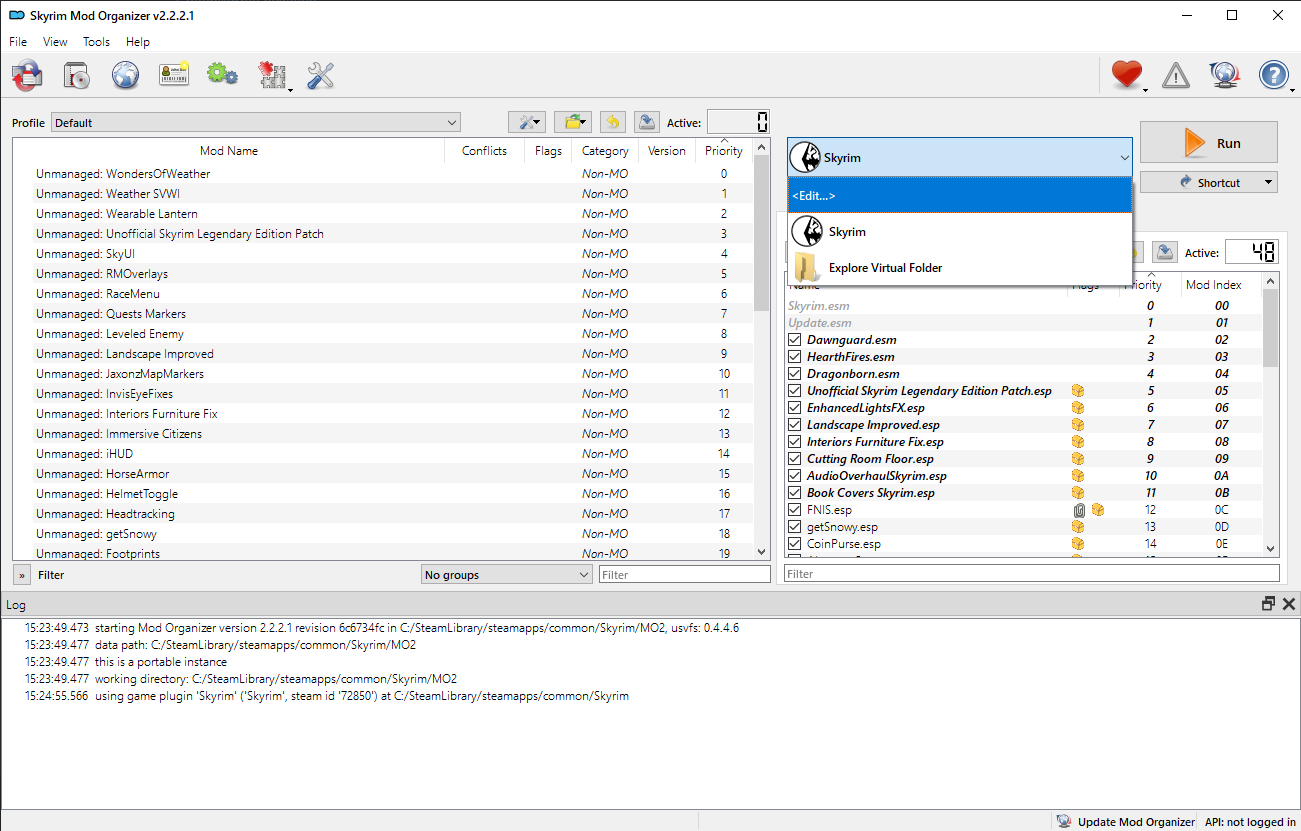Uncheck the FNIS.esp plugin checkbox
Screen dimensions: 1301x831
[795, 510]
